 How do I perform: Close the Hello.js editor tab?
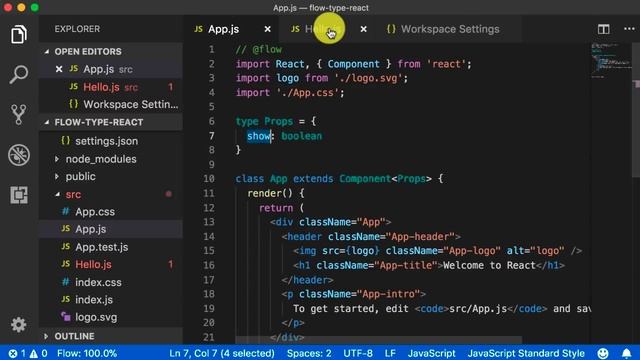click(363, 29)
